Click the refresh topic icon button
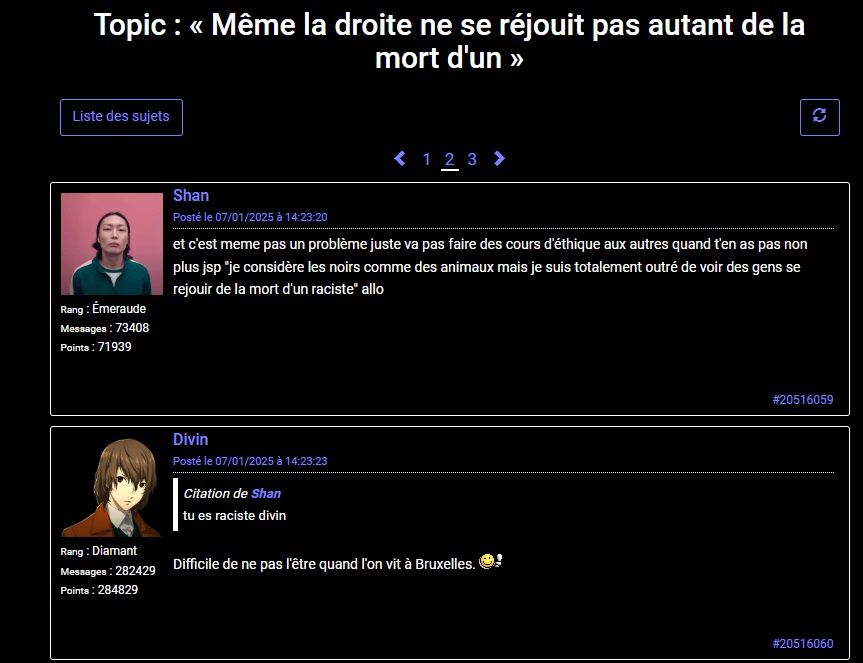This screenshot has height=663, width=863. pyautogui.click(x=820, y=117)
